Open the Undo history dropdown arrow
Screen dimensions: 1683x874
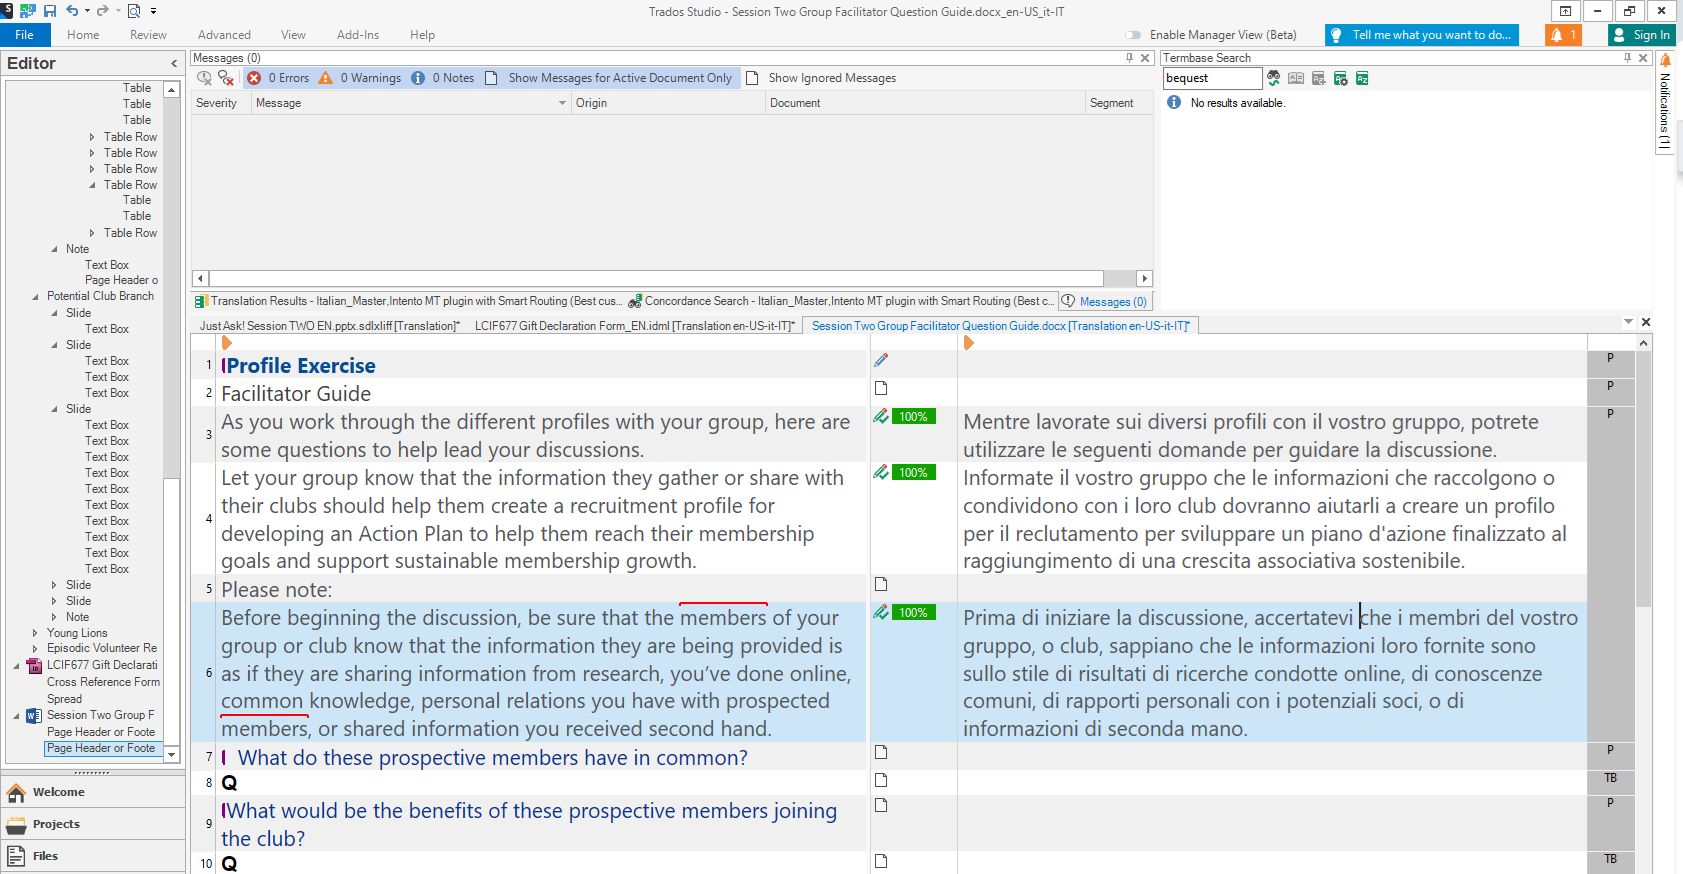(x=87, y=11)
